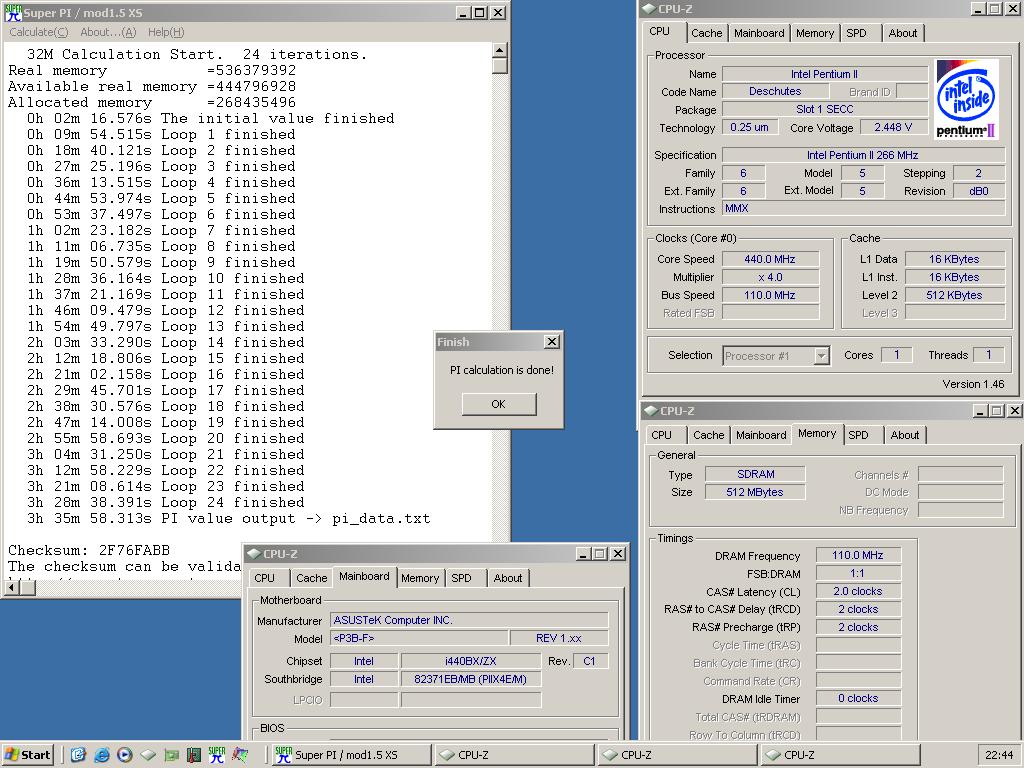Open the Windows Start menu
The width and height of the screenshot is (1024, 768).
[x=28, y=755]
